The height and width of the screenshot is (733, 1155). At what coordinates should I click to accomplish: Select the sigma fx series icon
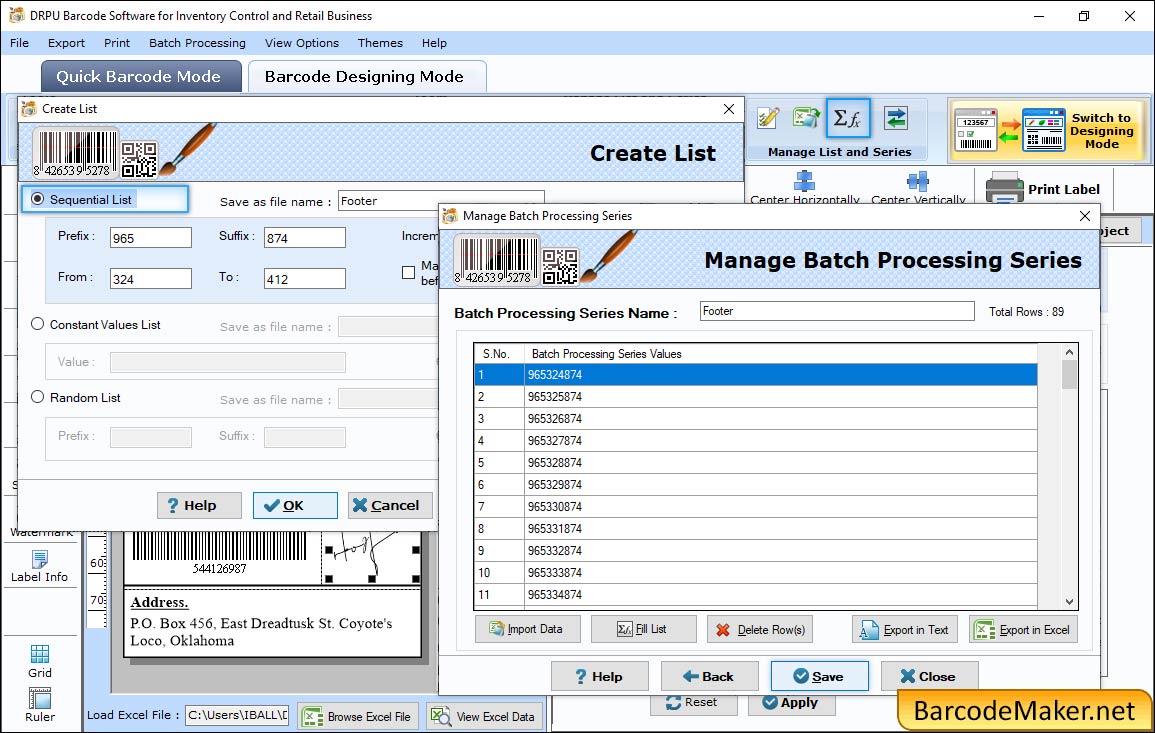[847, 118]
